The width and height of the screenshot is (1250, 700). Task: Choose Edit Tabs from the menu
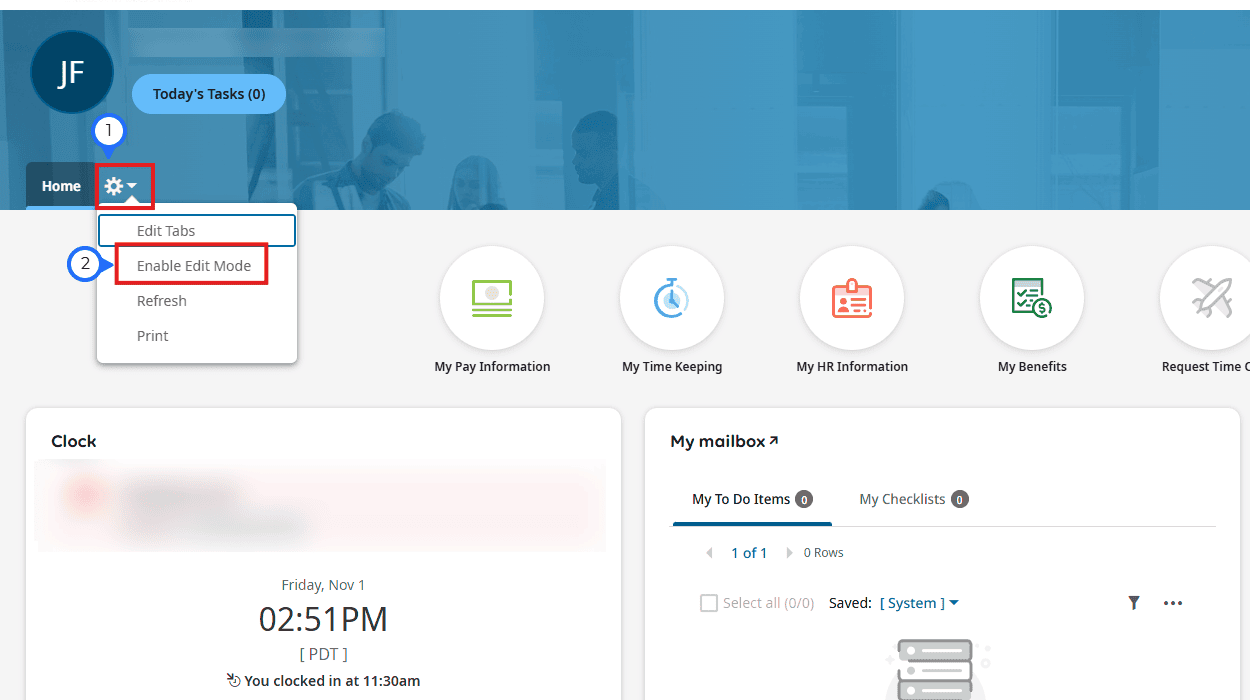[197, 231]
